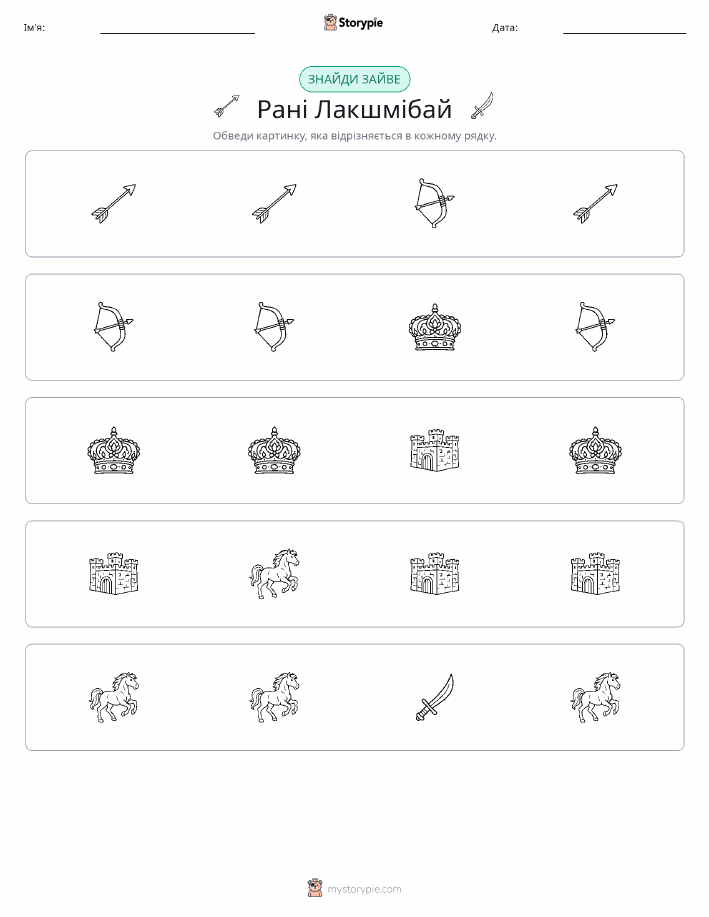This screenshot has width=709, height=917.
Task: Click the bow icon in the first row
Action: tap(434, 203)
